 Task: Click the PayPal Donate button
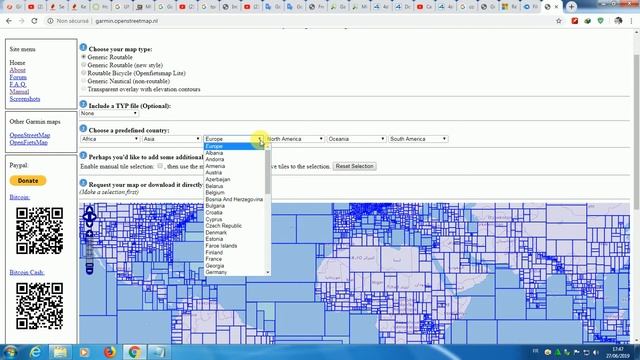[28, 180]
